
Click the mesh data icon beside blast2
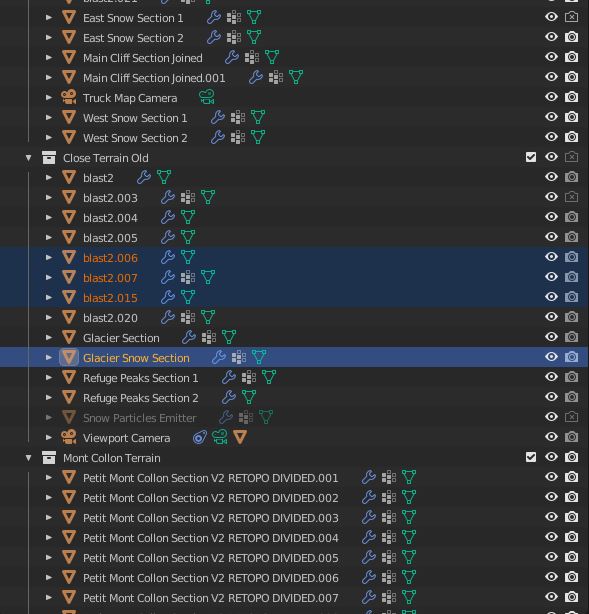tap(164, 177)
